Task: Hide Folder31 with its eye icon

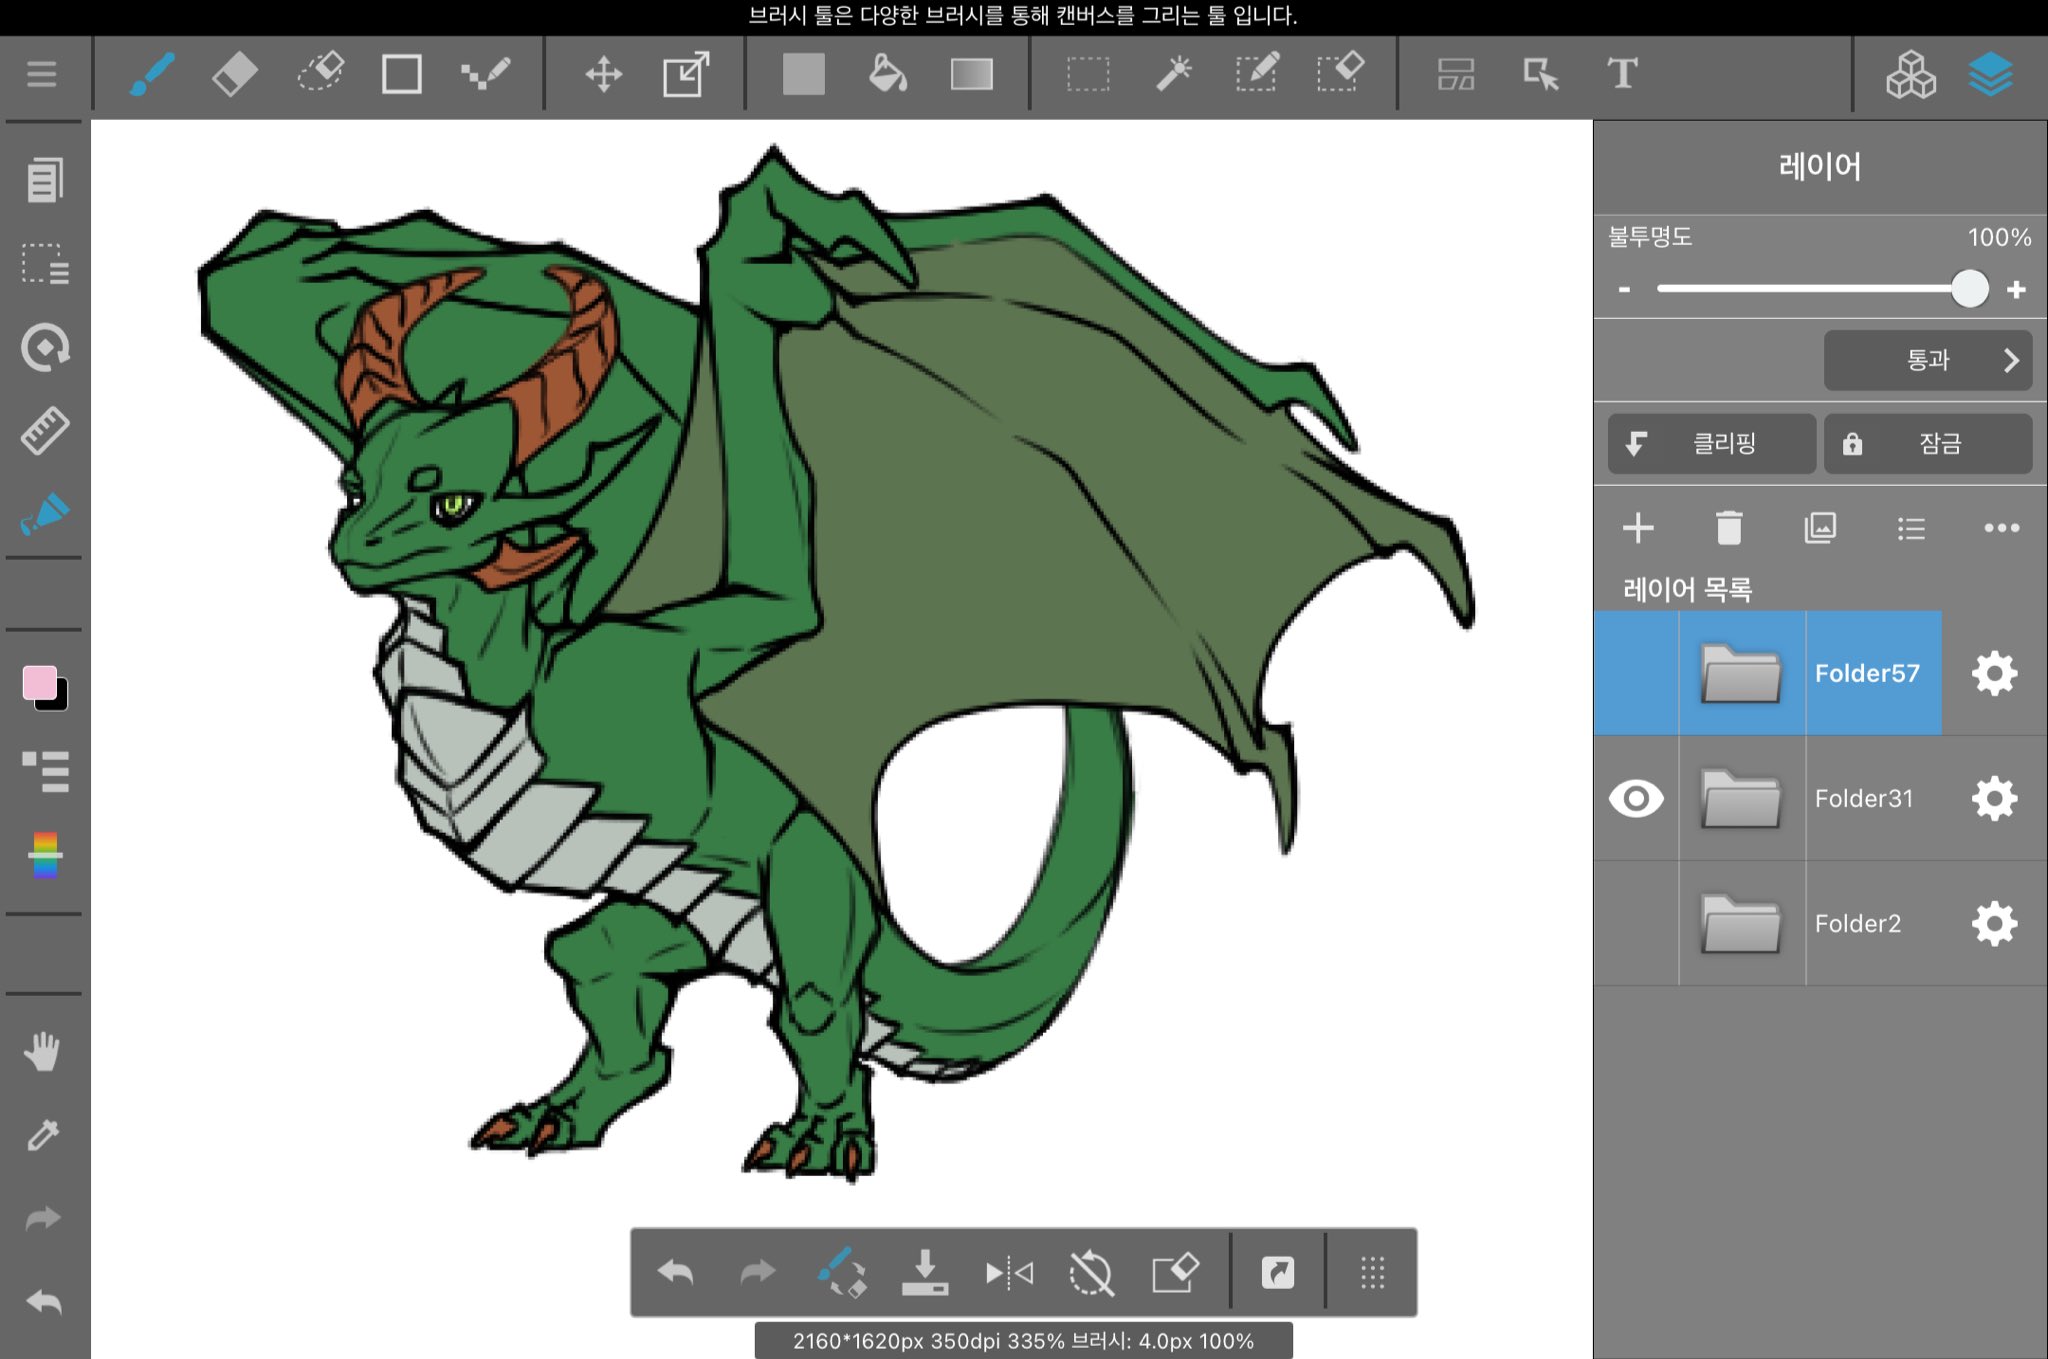Action: [x=1636, y=799]
